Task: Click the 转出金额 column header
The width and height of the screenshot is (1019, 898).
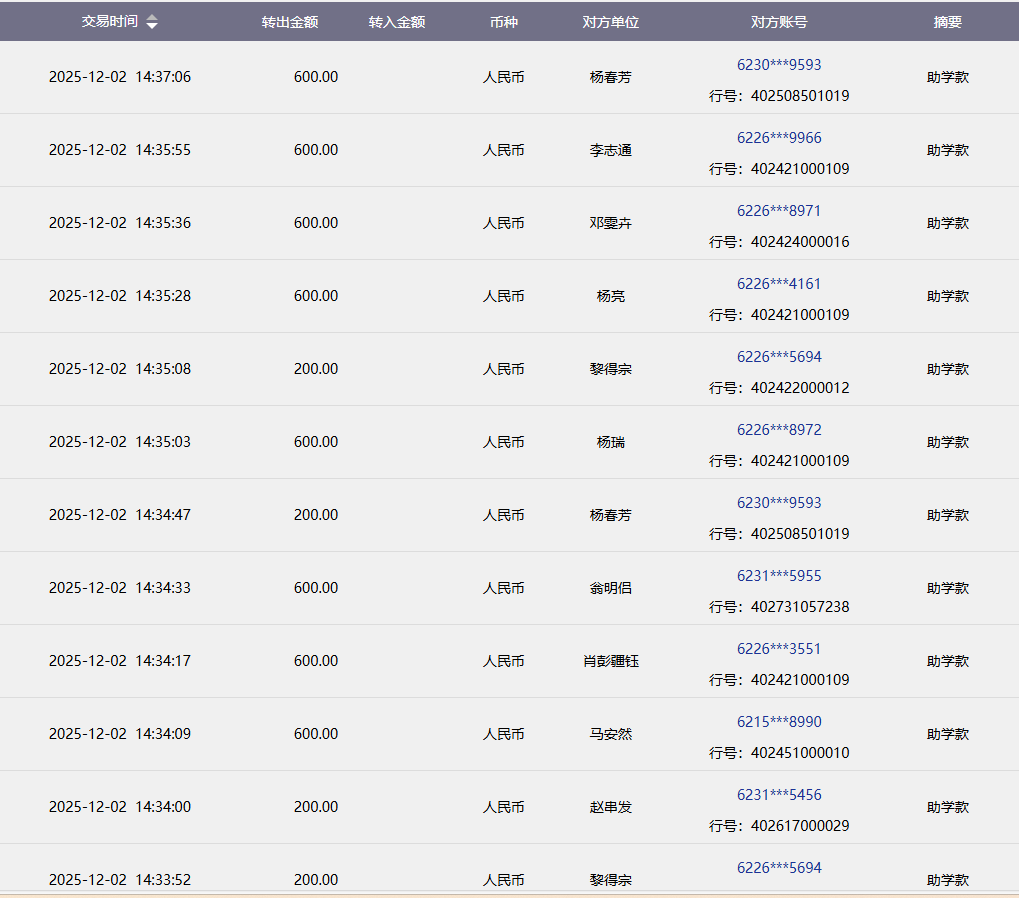Action: point(290,22)
